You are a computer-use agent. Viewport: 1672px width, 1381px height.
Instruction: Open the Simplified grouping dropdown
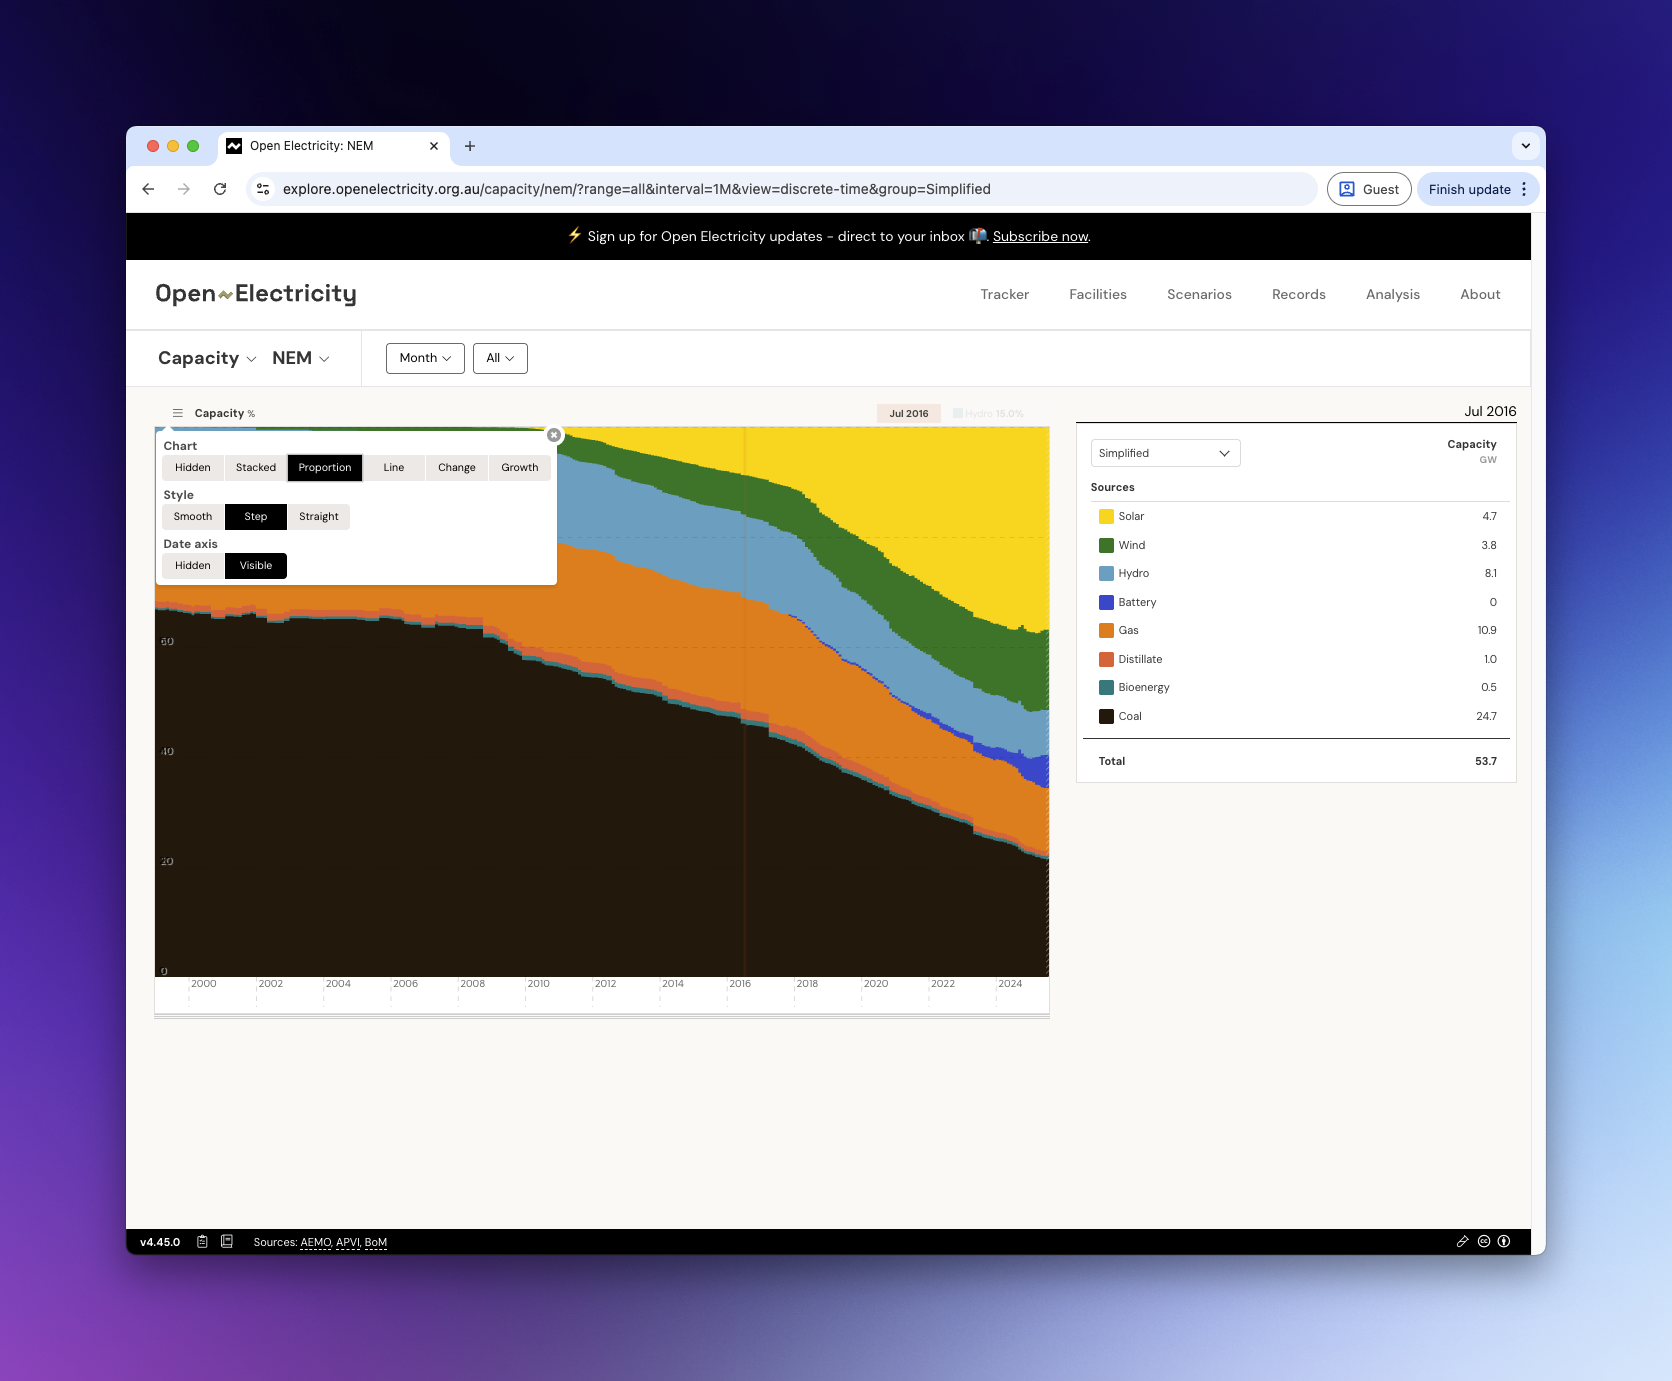point(1165,453)
